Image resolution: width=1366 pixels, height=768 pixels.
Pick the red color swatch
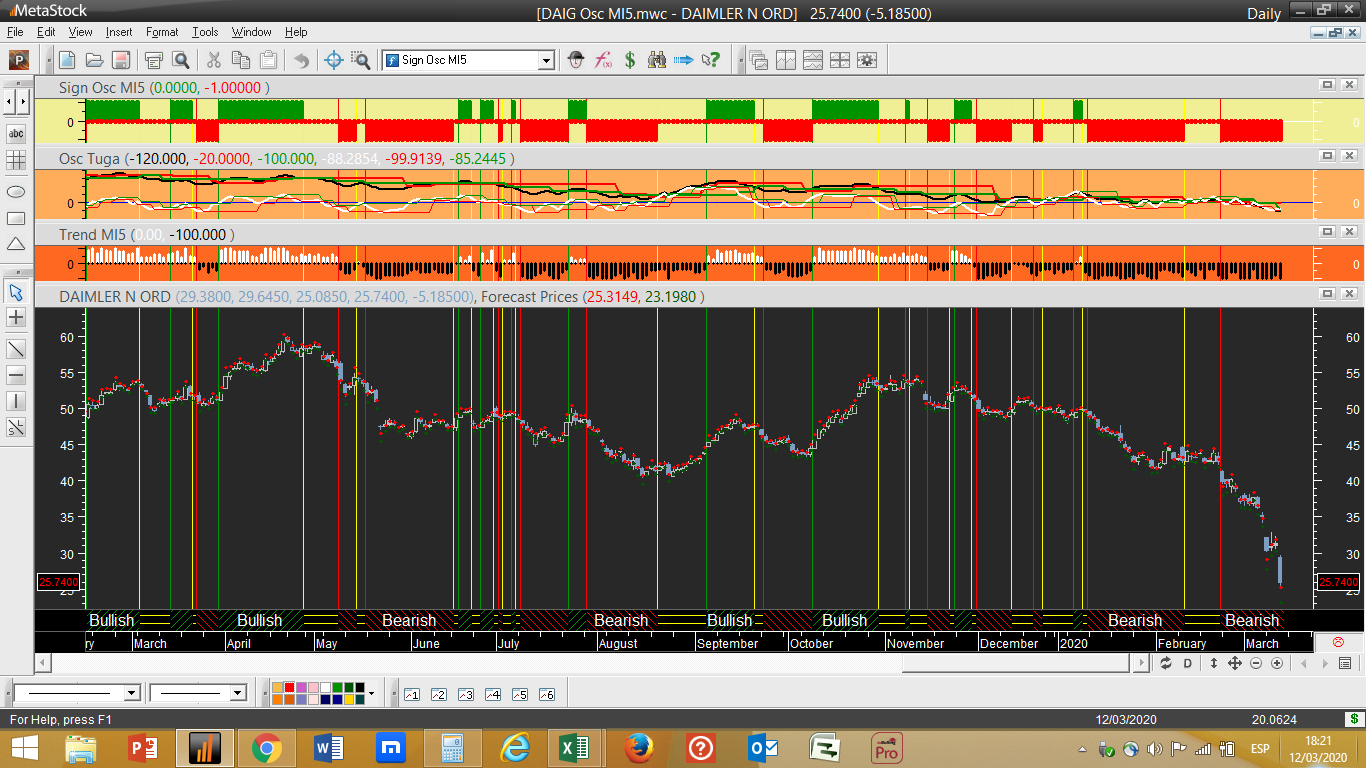(x=289, y=687)
